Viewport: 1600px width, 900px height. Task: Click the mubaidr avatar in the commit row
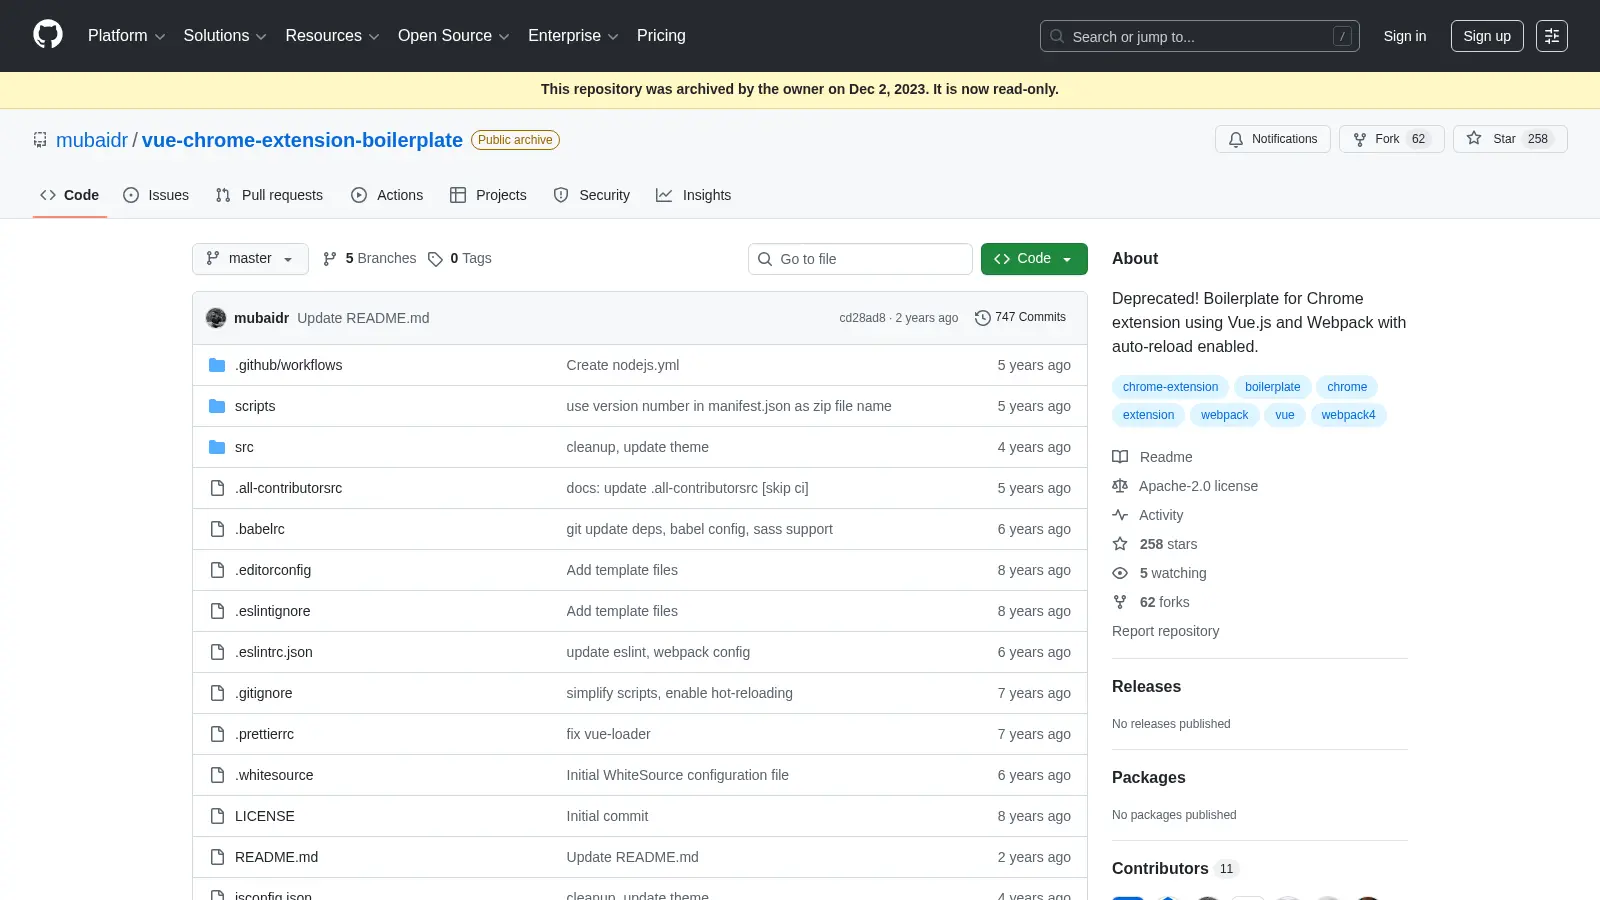[x=216, y=318]
